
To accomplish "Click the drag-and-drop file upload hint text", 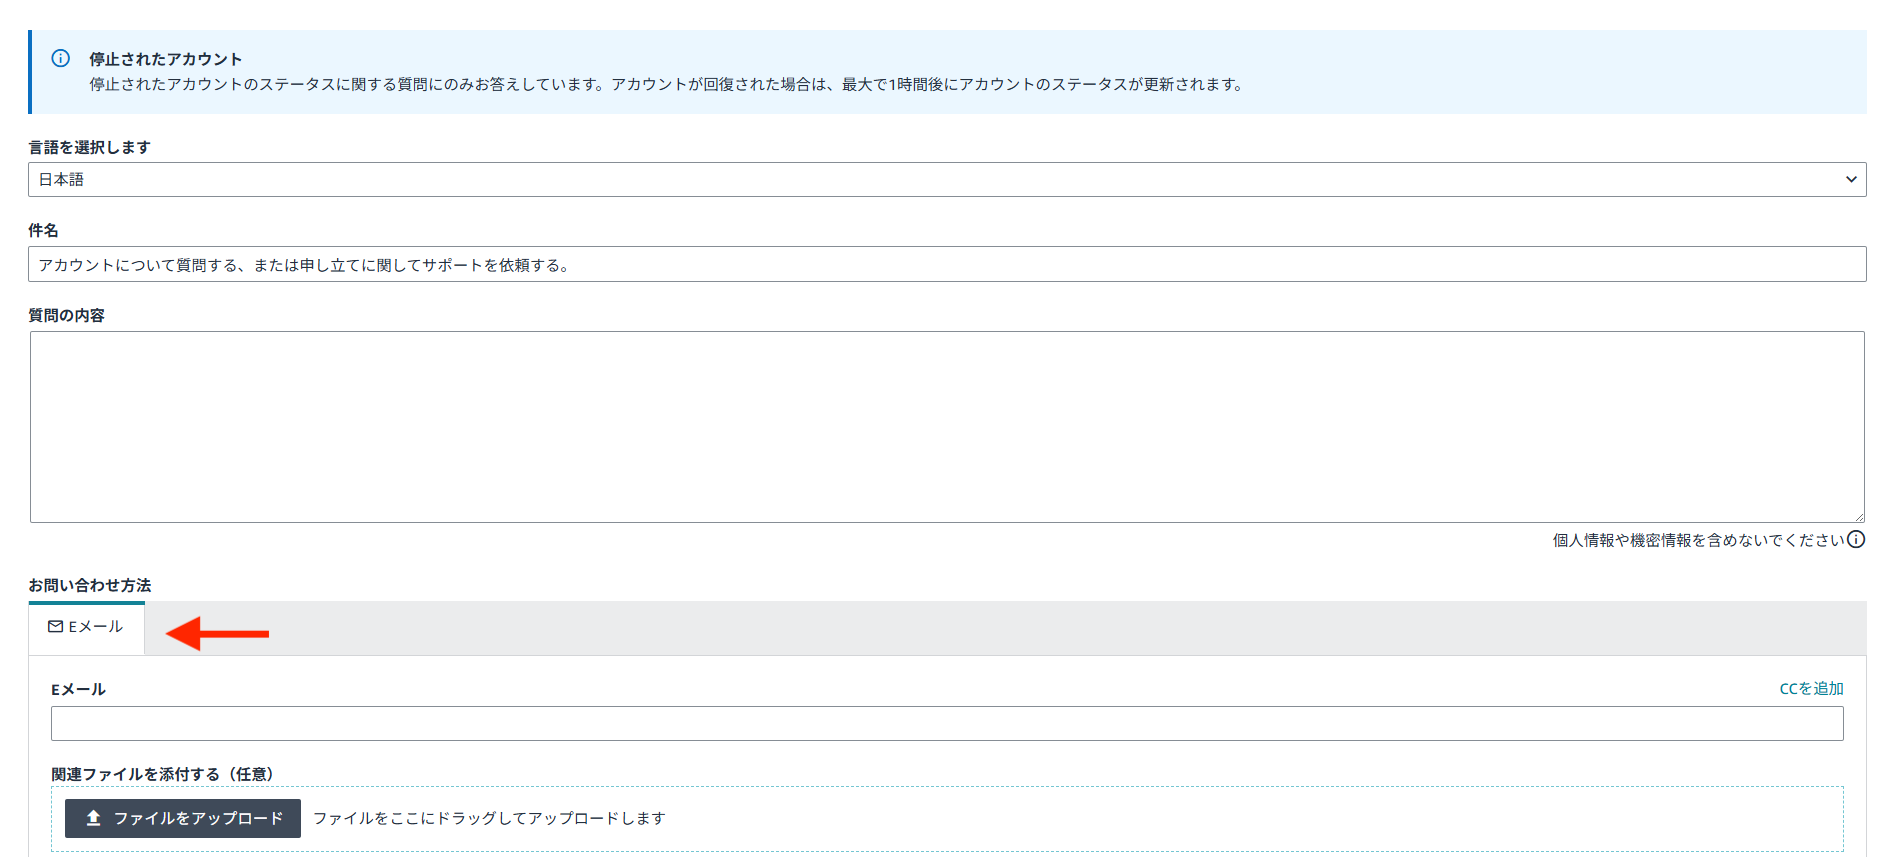I will tap(489, 818).
